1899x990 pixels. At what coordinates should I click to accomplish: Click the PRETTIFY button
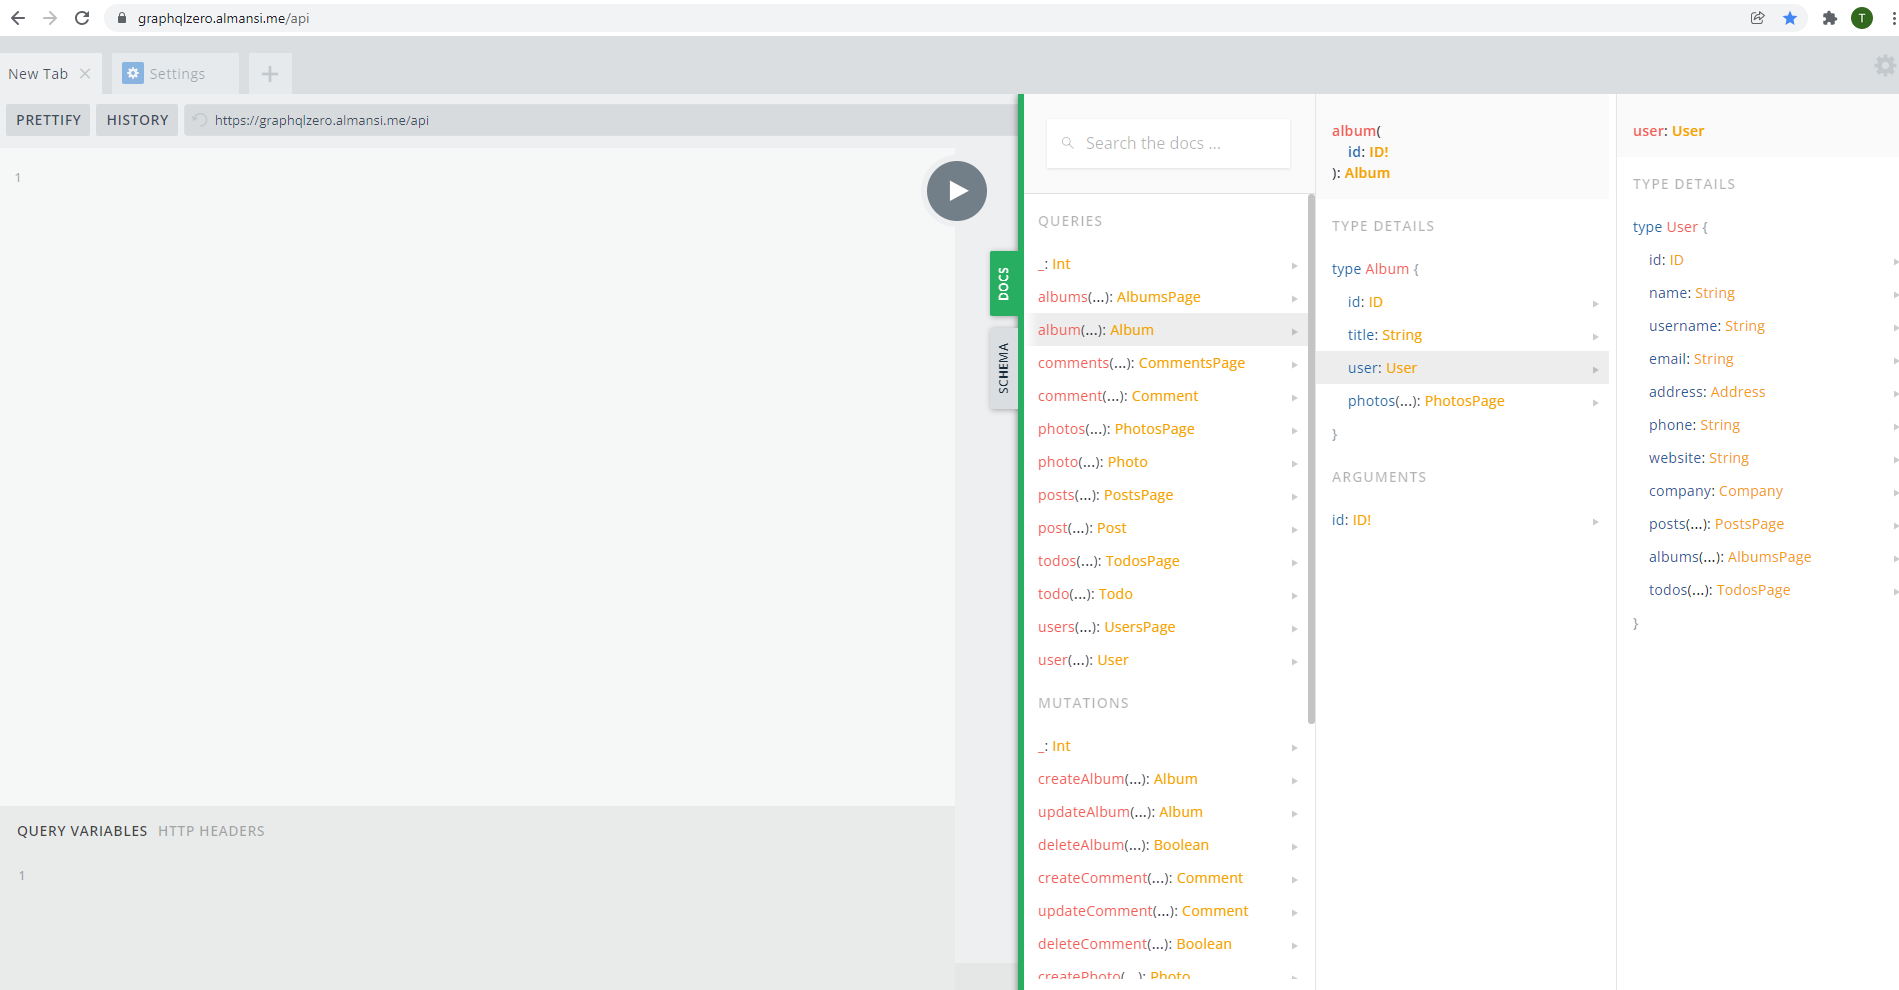point(48,120)
